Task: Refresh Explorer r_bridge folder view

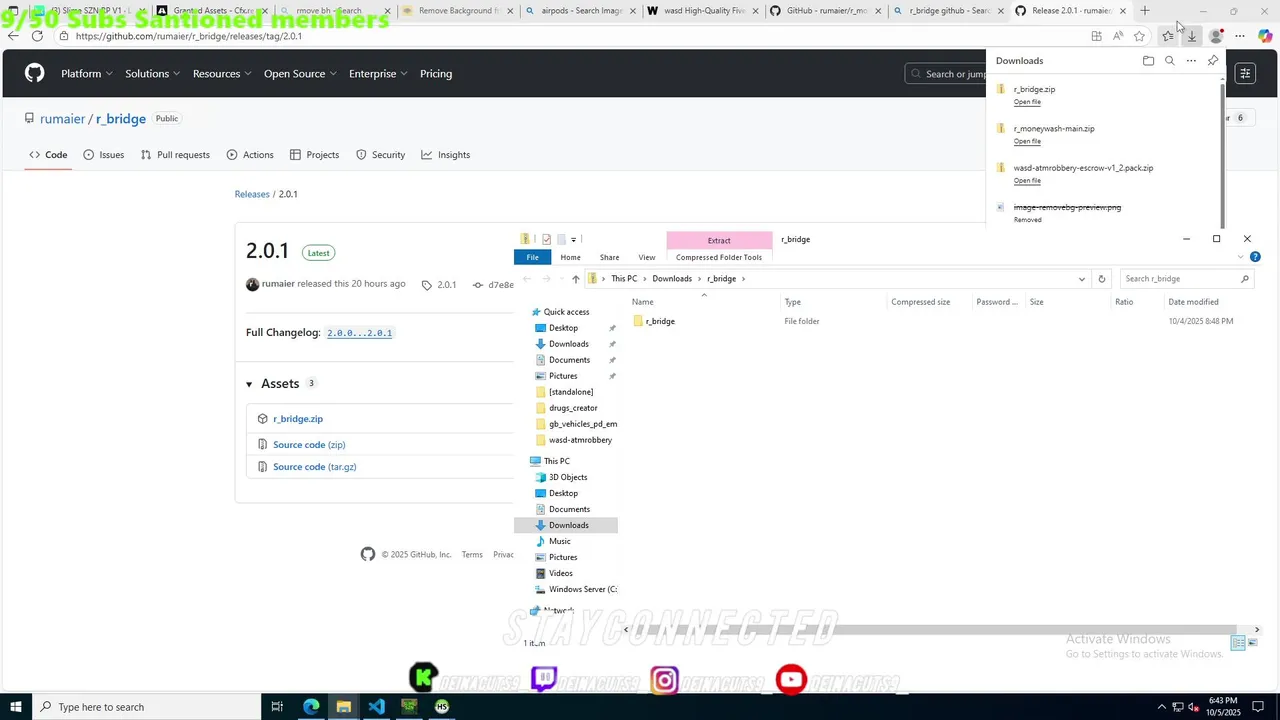Action: 1101,279
